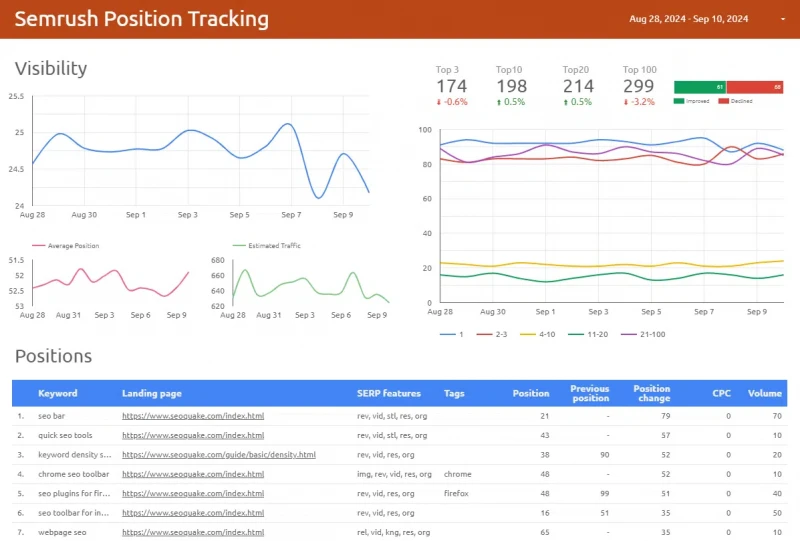
Task: Click the Semrush Position Tracking title
Action: pos(141,19)
